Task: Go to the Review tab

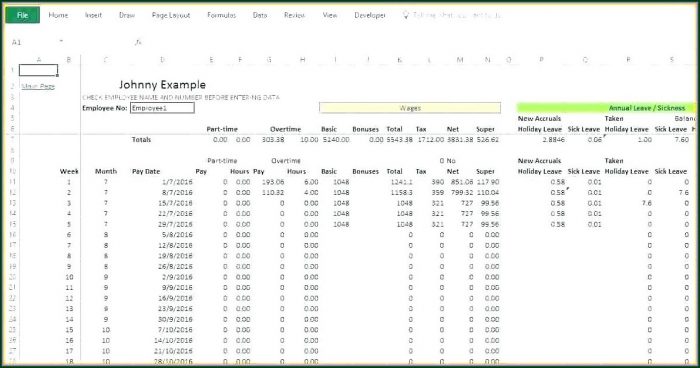Action: (x=294, y=15)
